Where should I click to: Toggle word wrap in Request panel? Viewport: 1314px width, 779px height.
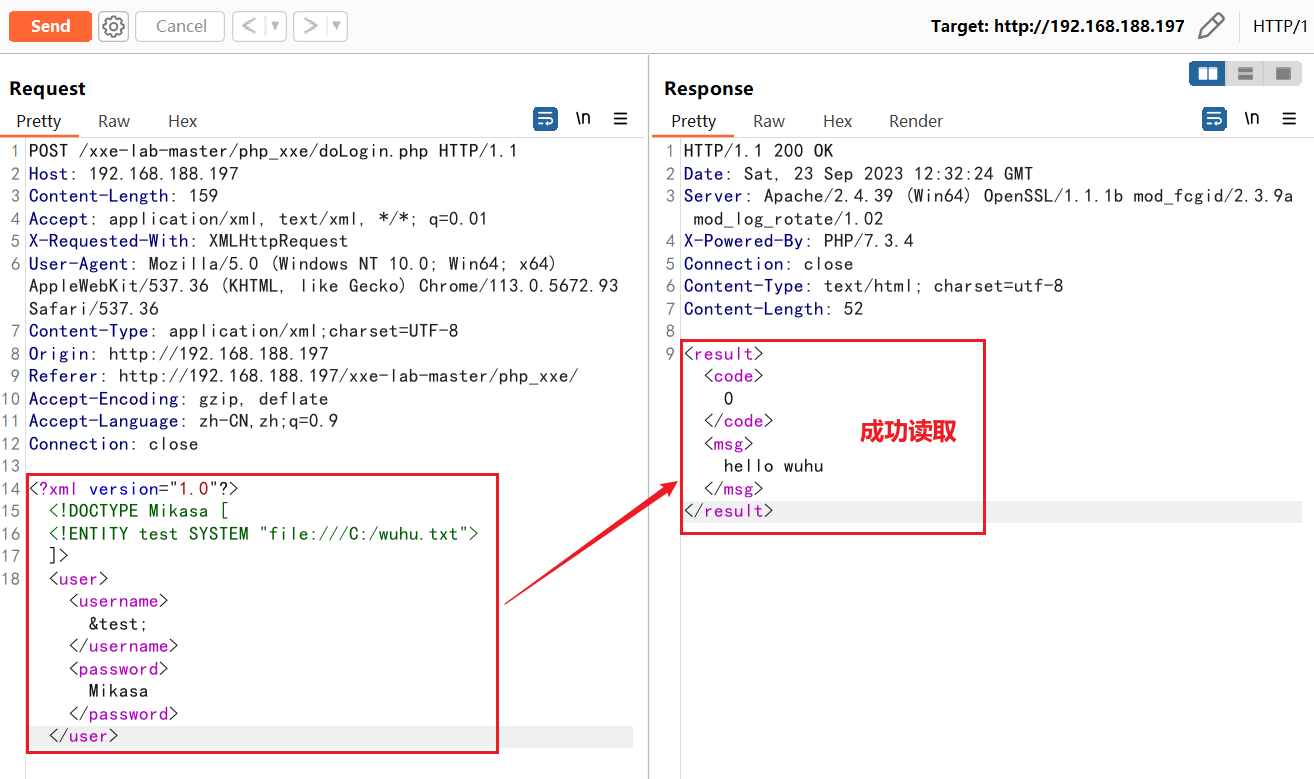[546, 119]
